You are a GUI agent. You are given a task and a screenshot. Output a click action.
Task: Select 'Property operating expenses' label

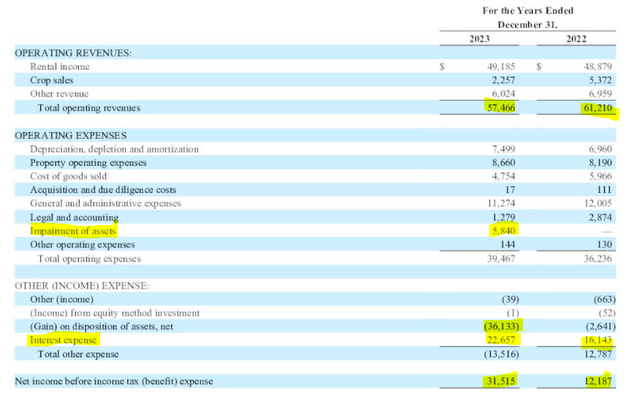pos(88,163)
